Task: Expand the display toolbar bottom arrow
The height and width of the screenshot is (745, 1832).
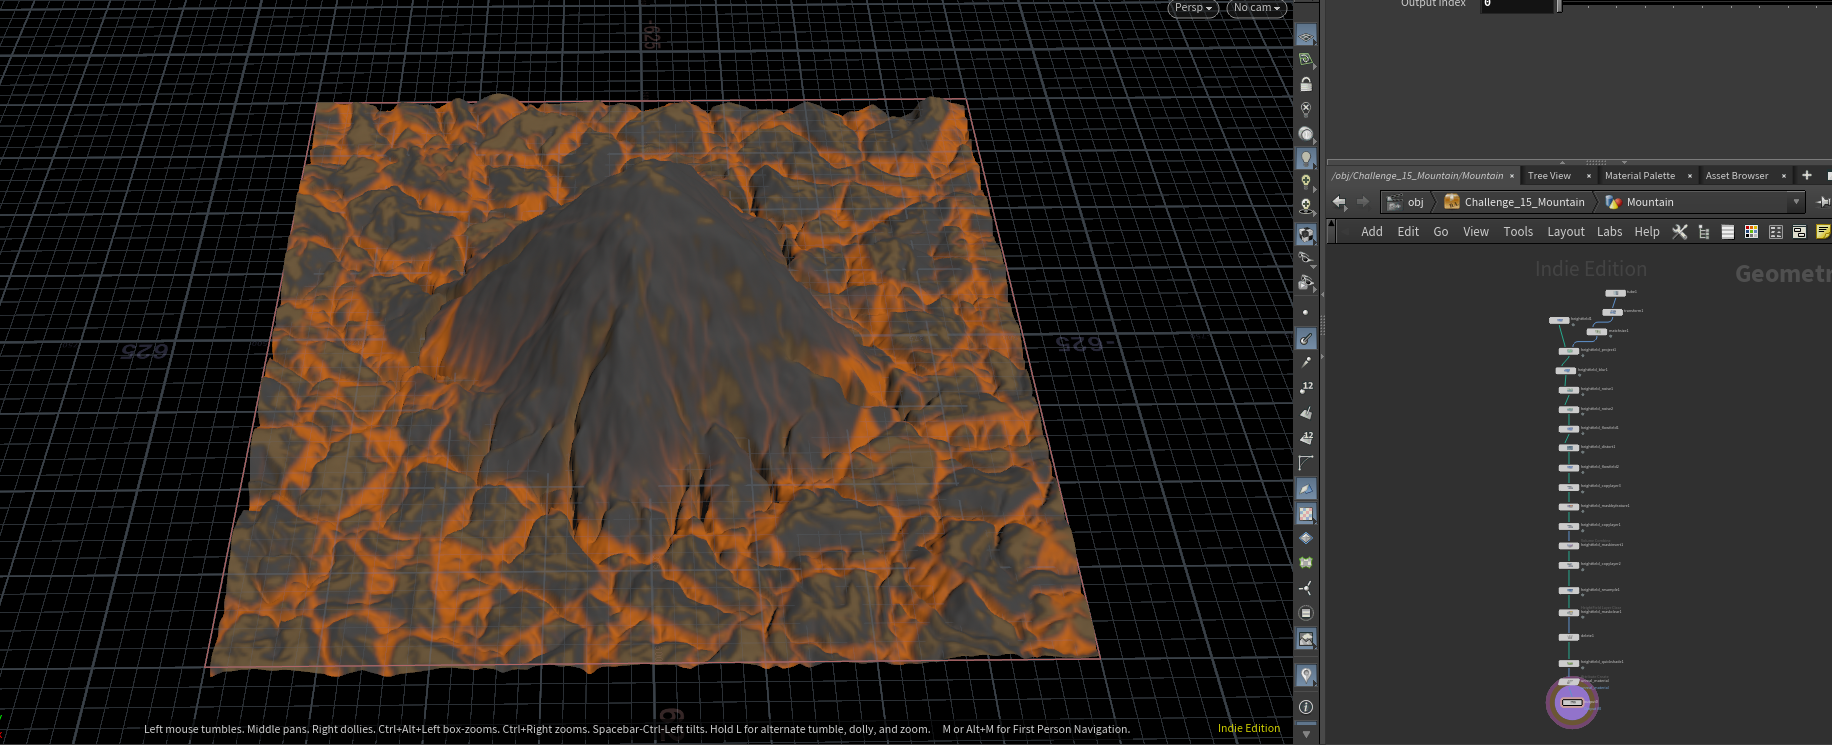Action: coord(1306,734)
